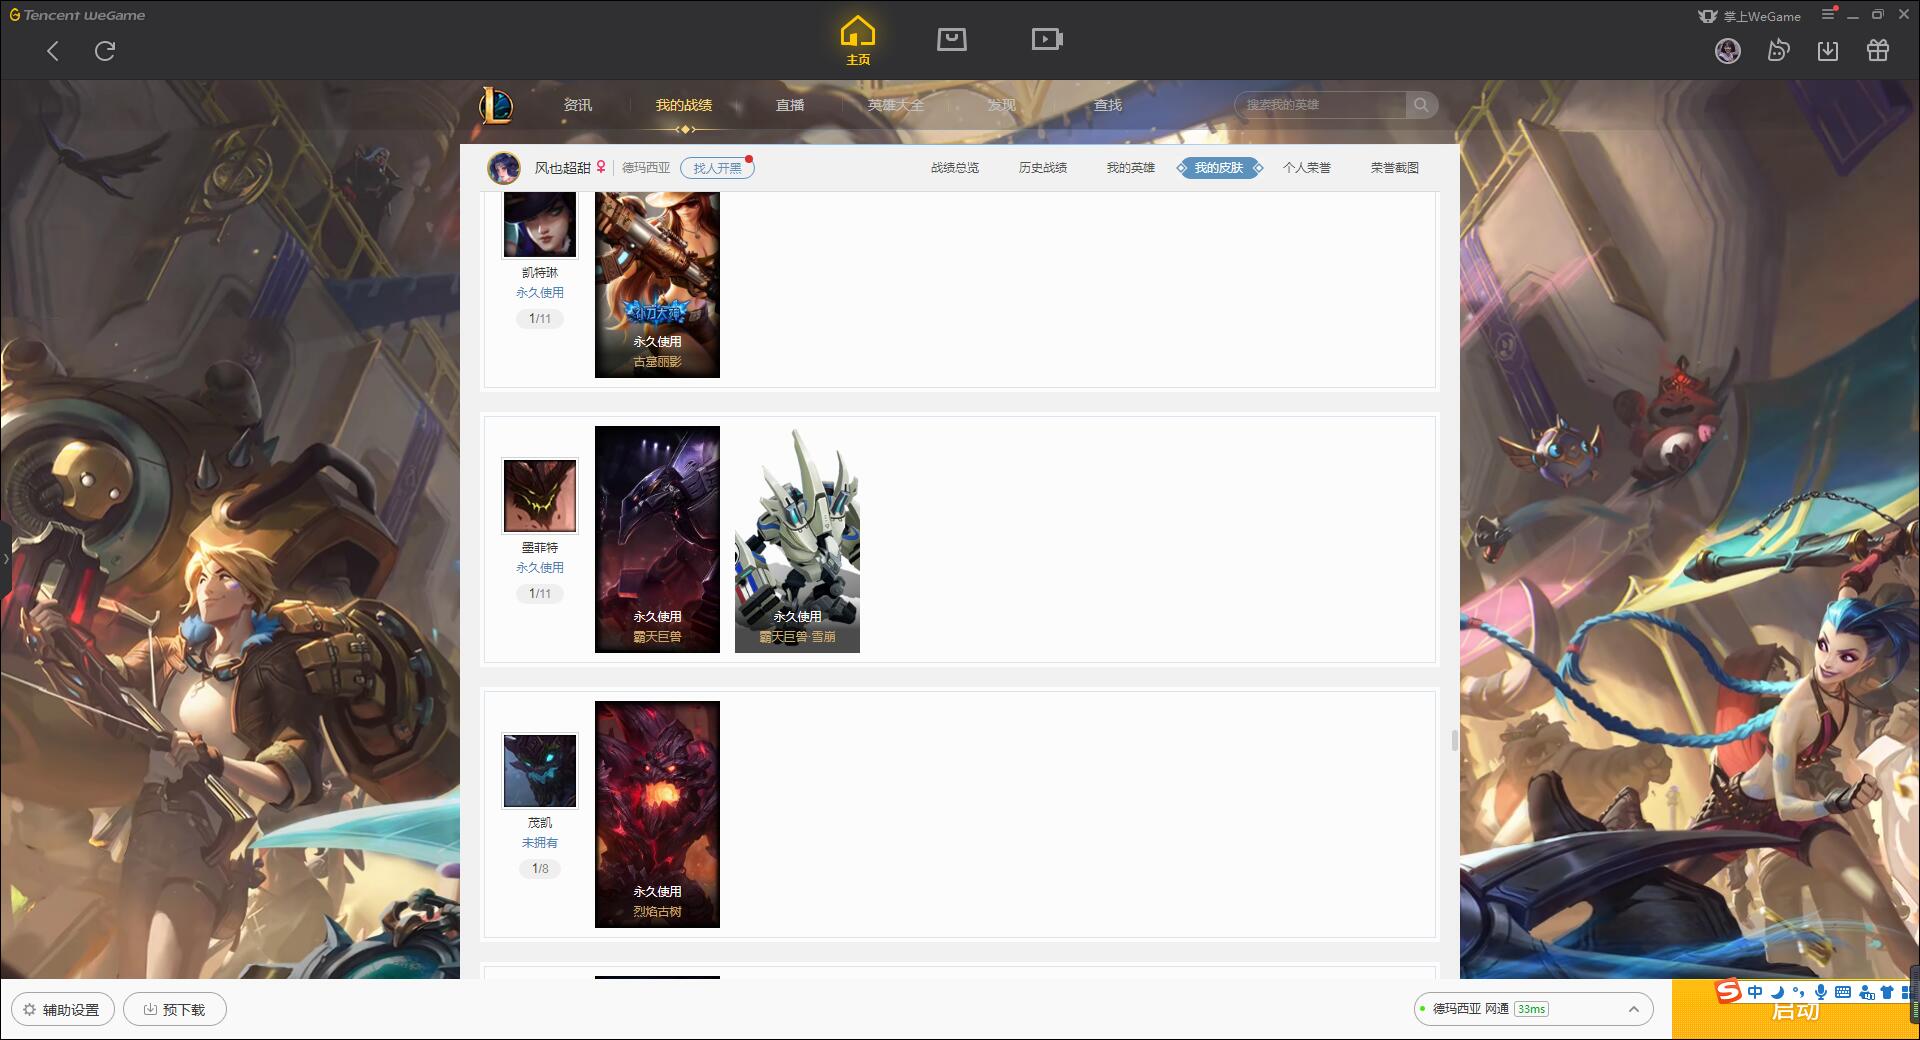Click the 茂凯 champion portrait
Viewport: 1920px width, 1040px height.
click(540, 771)
